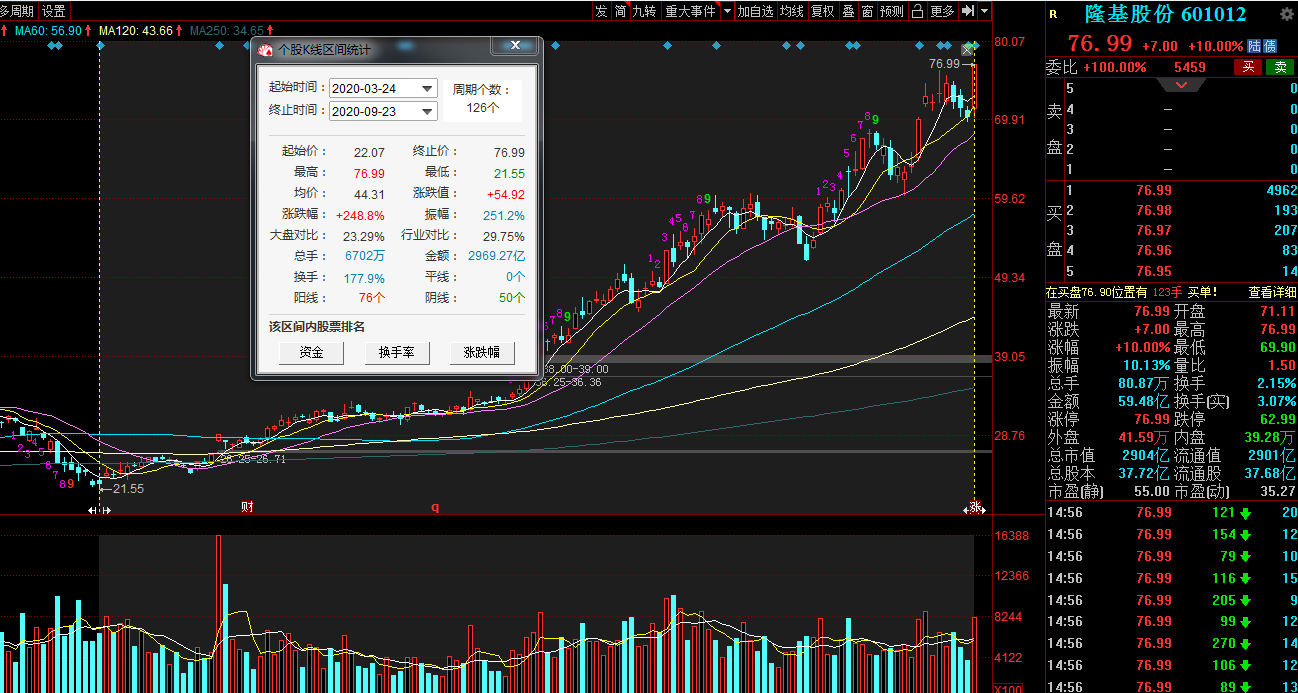The image size is (1298, 693).
Task: Click MA120: 43.66 label
Action: [135, 32]
